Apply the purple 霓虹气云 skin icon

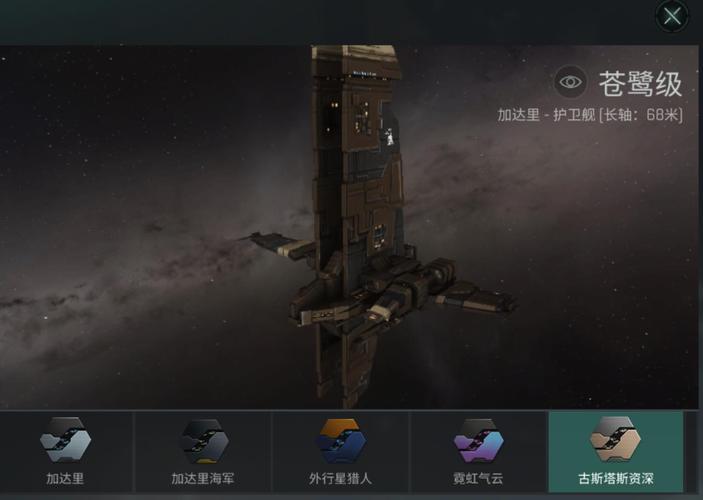point(478,440)
